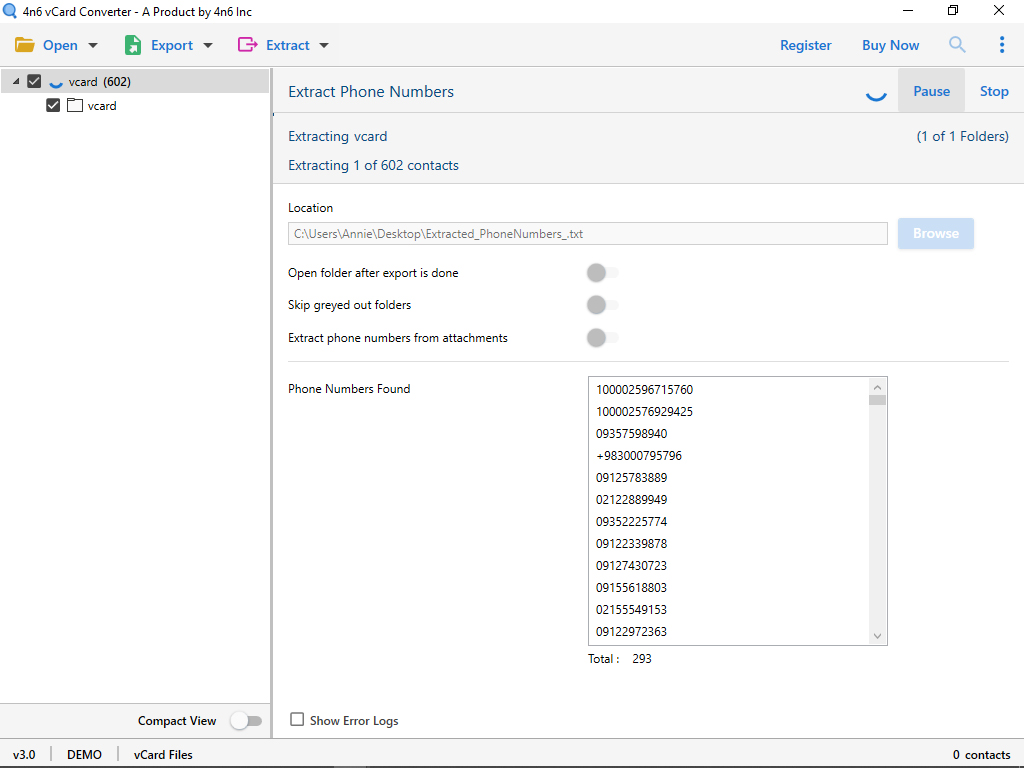Click the Phone Numbers Found label
The image size is (1024, 768).
click(x=349, y=389)
